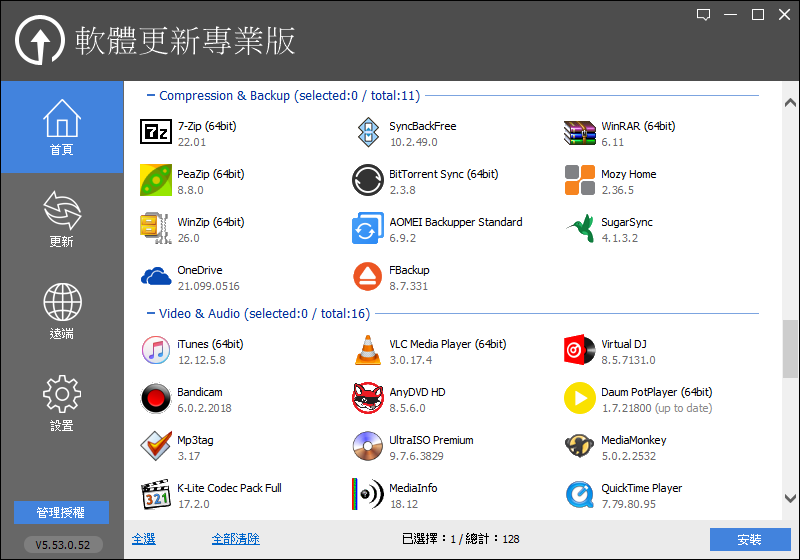Viewport: 800px width, 560px height.
Task: Open the 遠端 remote tab
Action: coord(62,311)
